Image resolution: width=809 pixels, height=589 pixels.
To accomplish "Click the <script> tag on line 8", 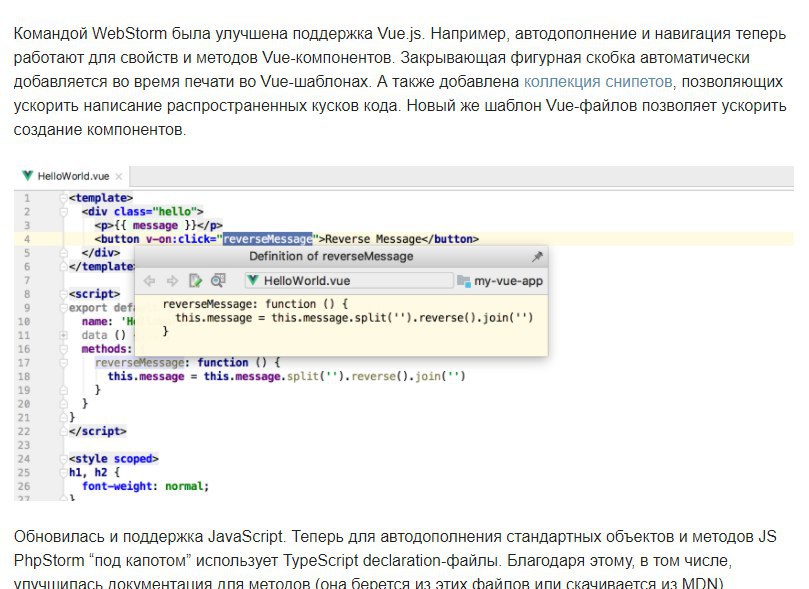I will (94, 294).
